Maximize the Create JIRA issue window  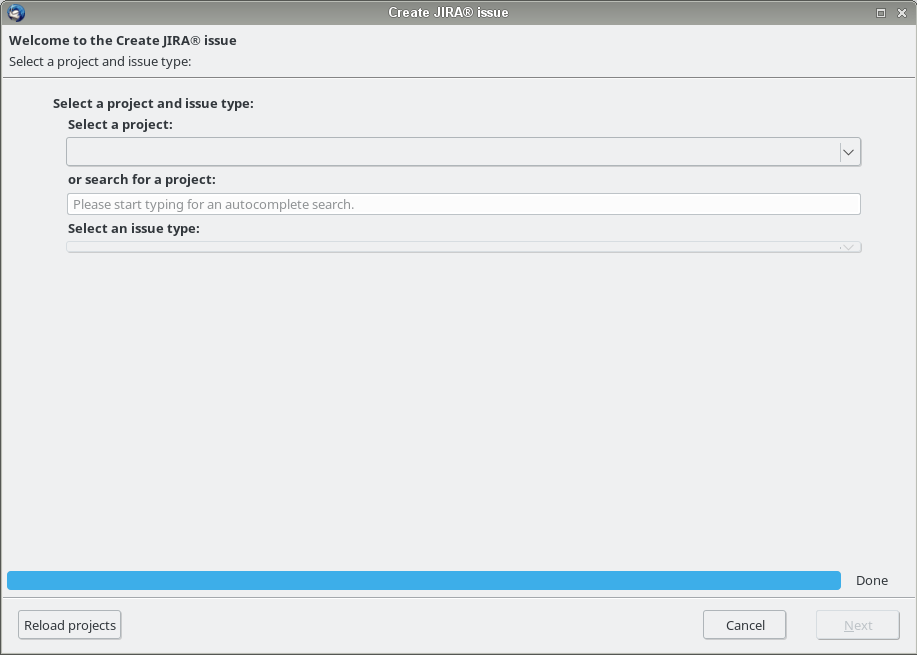tap(881, 13)
